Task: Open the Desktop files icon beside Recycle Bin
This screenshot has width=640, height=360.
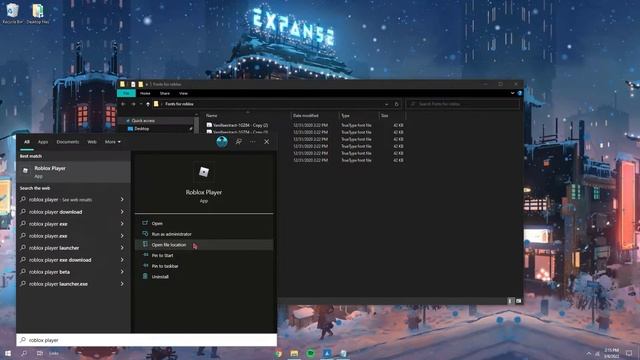Action: click(38, 13)
